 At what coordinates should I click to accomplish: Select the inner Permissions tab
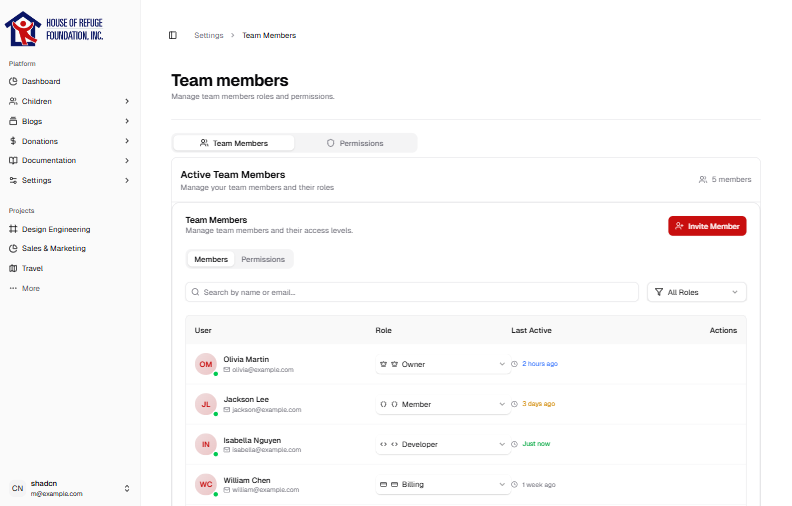tap(263, 259)
